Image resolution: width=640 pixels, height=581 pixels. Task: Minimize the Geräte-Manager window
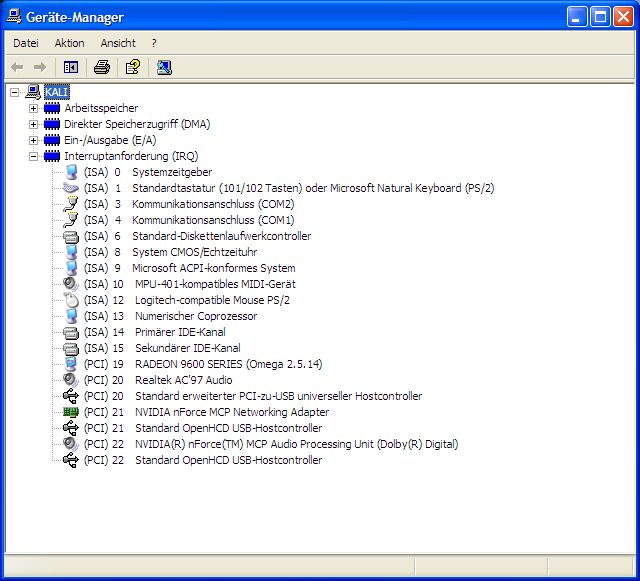[x=577, y=17]
